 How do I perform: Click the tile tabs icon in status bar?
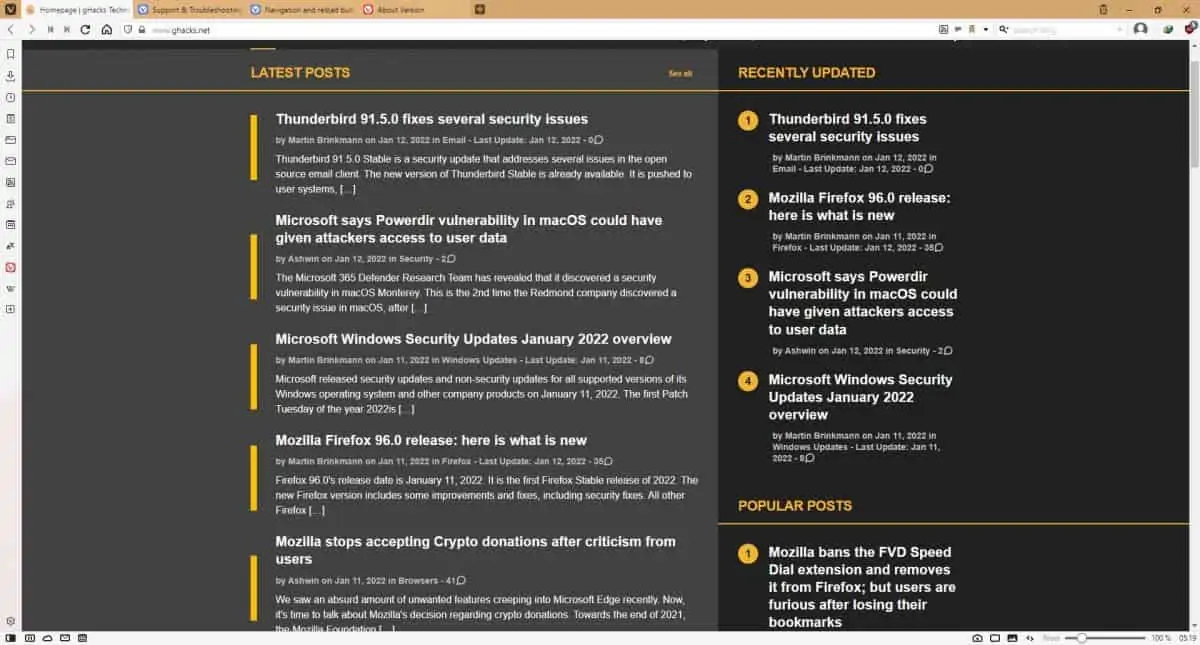[995, 637]
